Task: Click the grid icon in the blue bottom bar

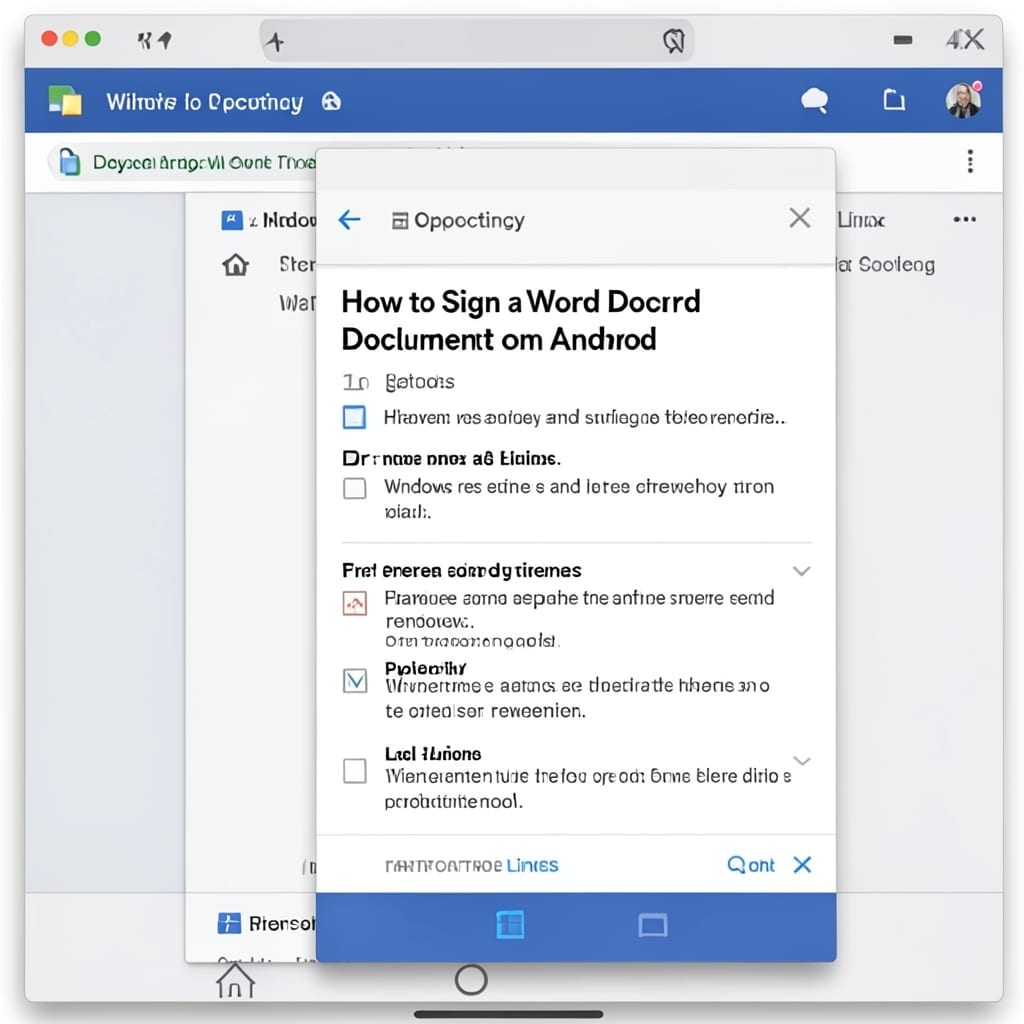Action: pyautogui.click(x=510, y=925)
